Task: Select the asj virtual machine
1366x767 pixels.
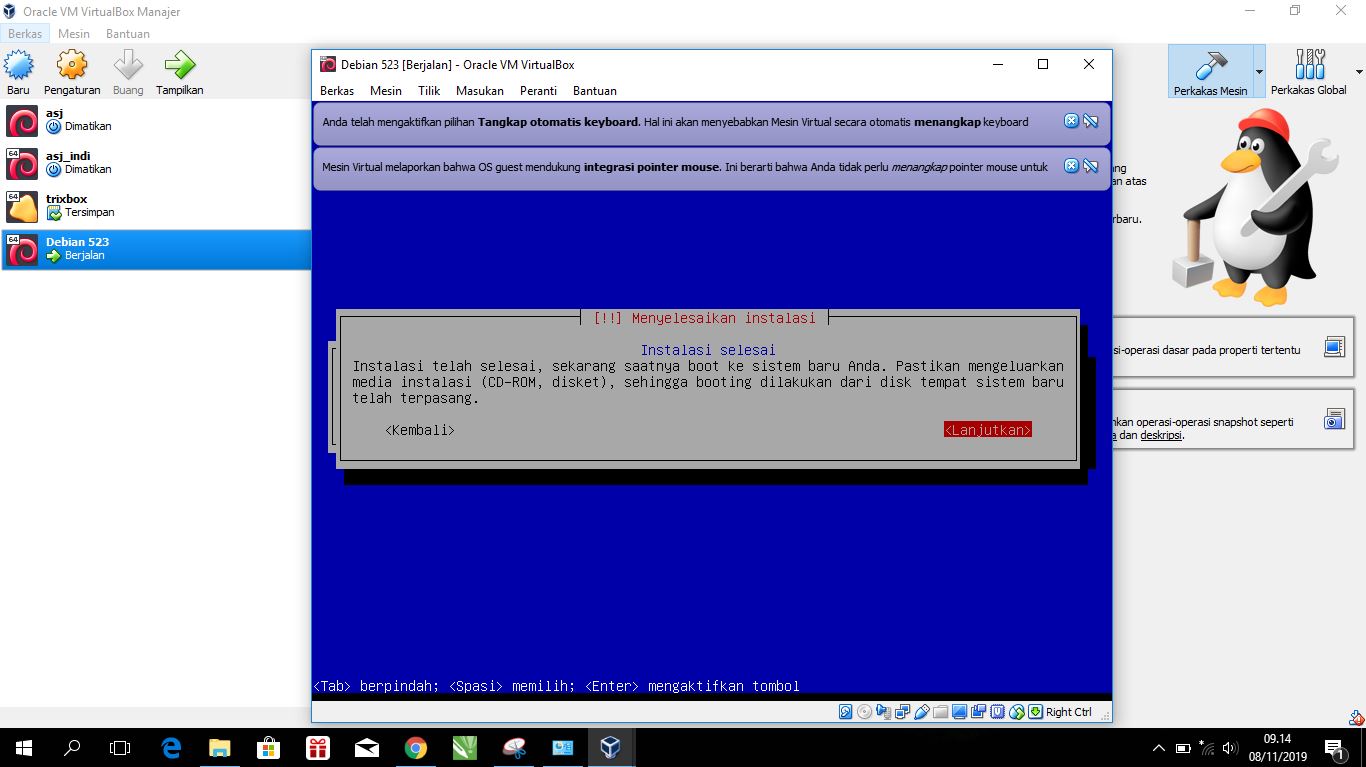Action: (x=155, y=120)
